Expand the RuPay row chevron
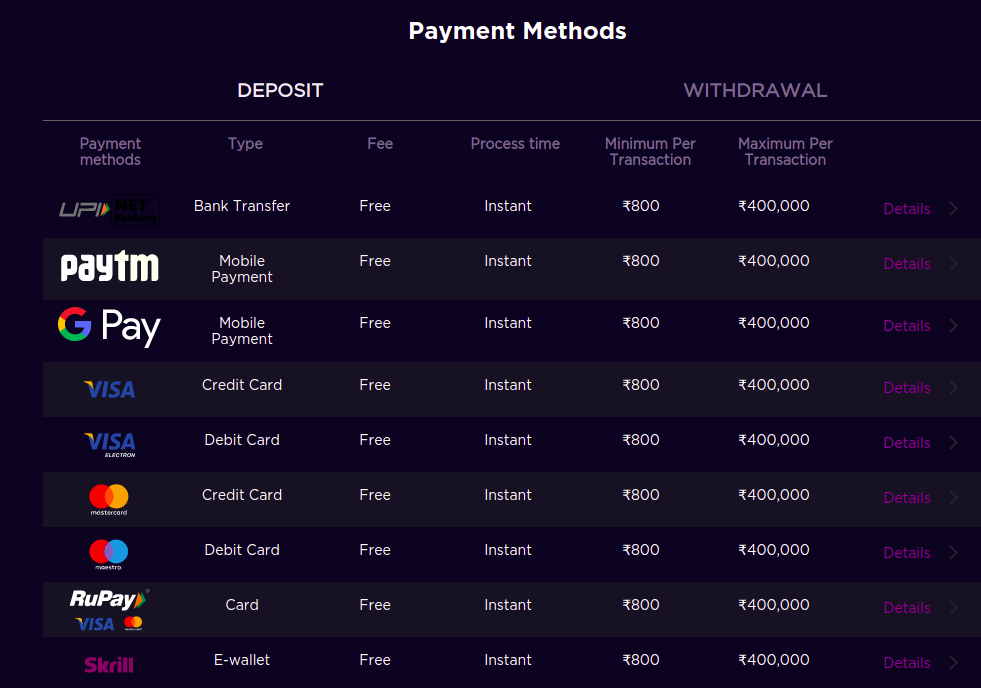The image size is (981, 688). (x=953, y=607)
